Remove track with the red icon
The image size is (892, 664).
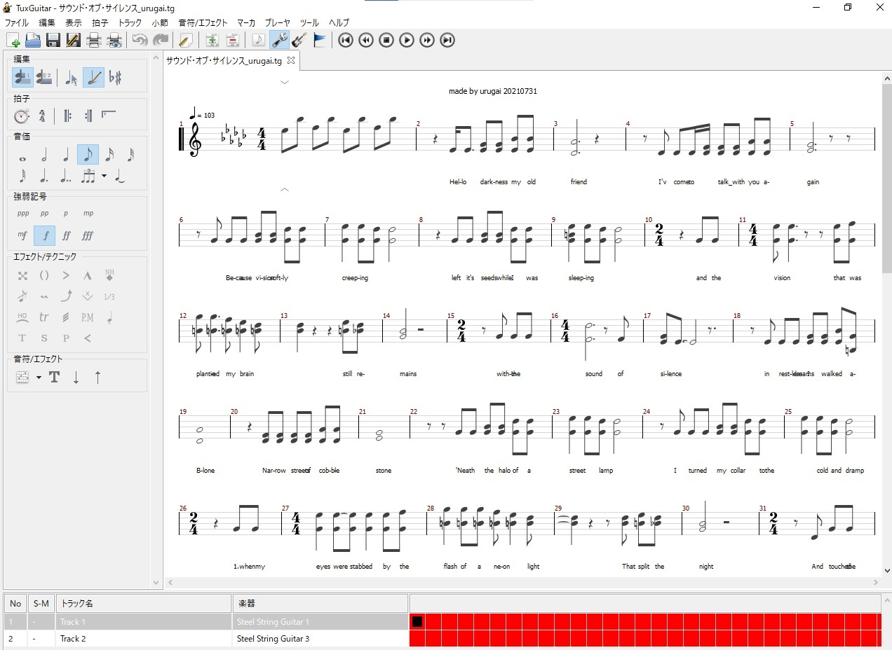[x=232, y=40]
